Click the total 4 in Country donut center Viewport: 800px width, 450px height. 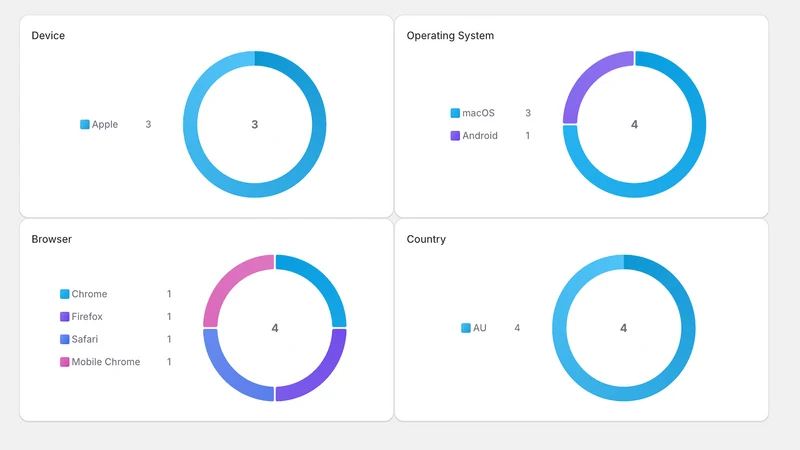click(x=623, y=328)
